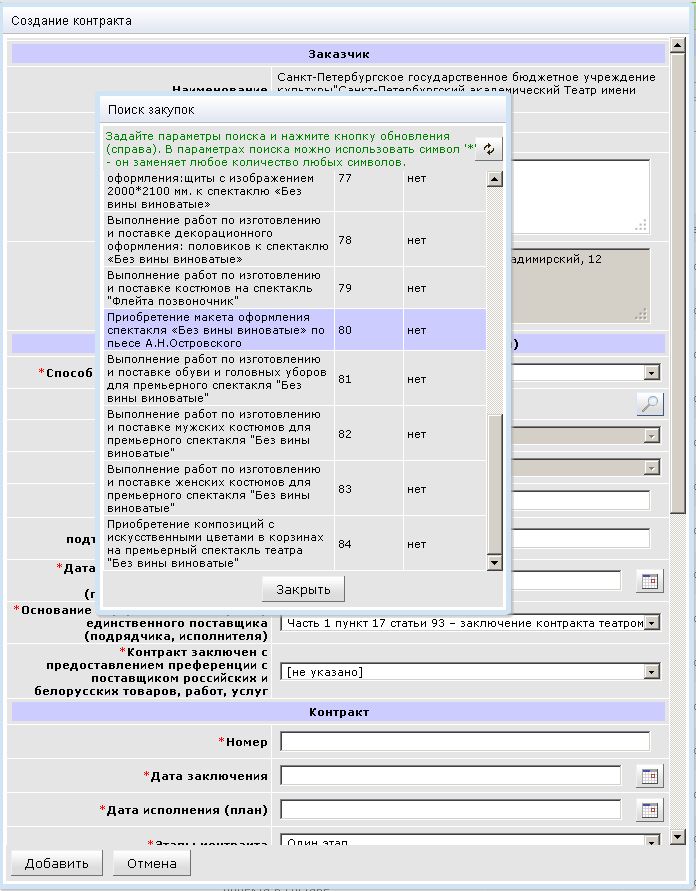Screen dimensions: 696x891
Task: Open the Этапы контракта dropdown
Action: [652, 840]
